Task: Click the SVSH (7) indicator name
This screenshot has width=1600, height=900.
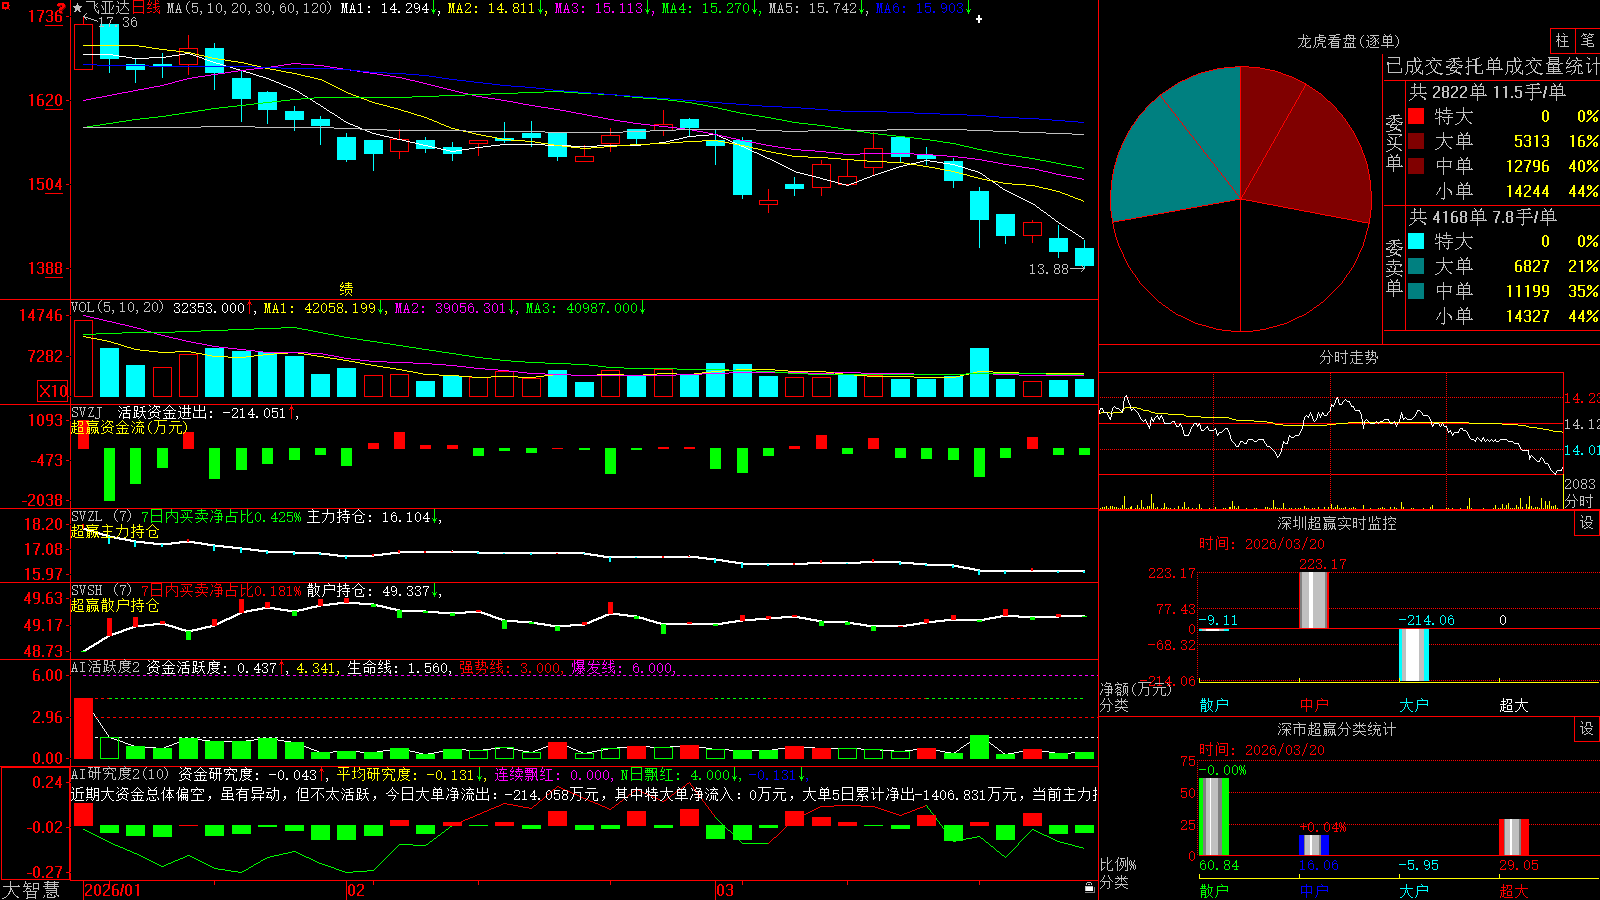Action: click(101, 591)
